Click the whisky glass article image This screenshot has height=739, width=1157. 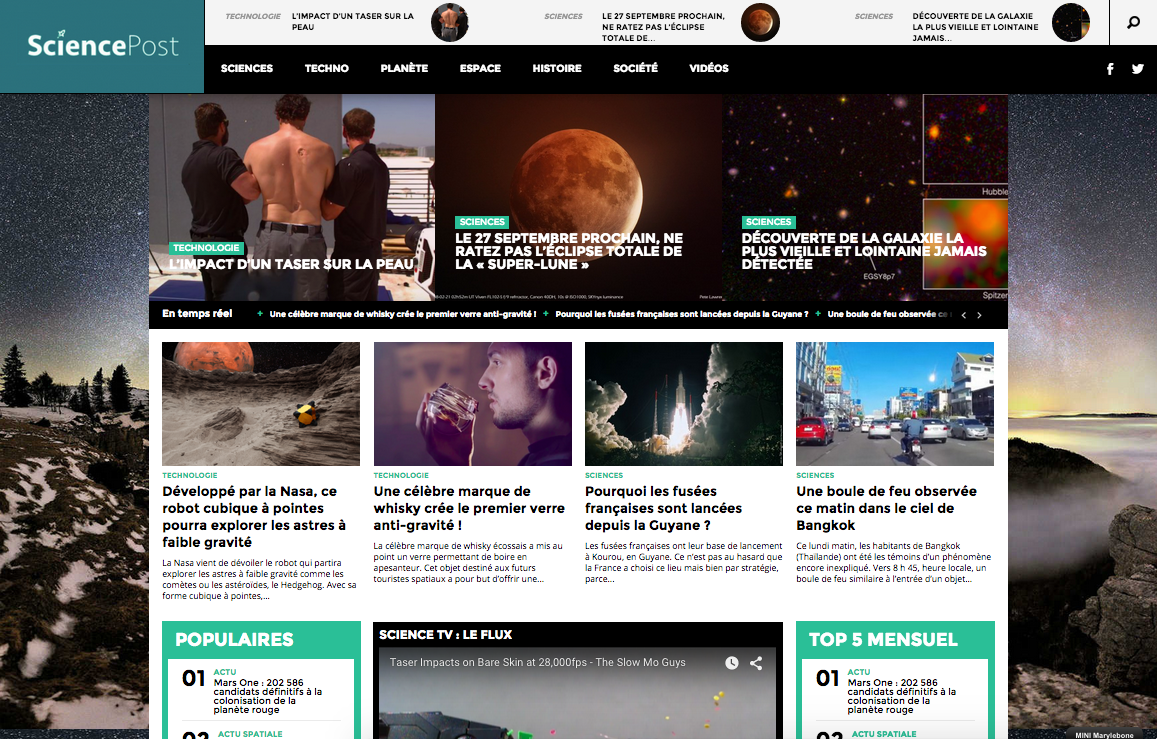[473, 404]
